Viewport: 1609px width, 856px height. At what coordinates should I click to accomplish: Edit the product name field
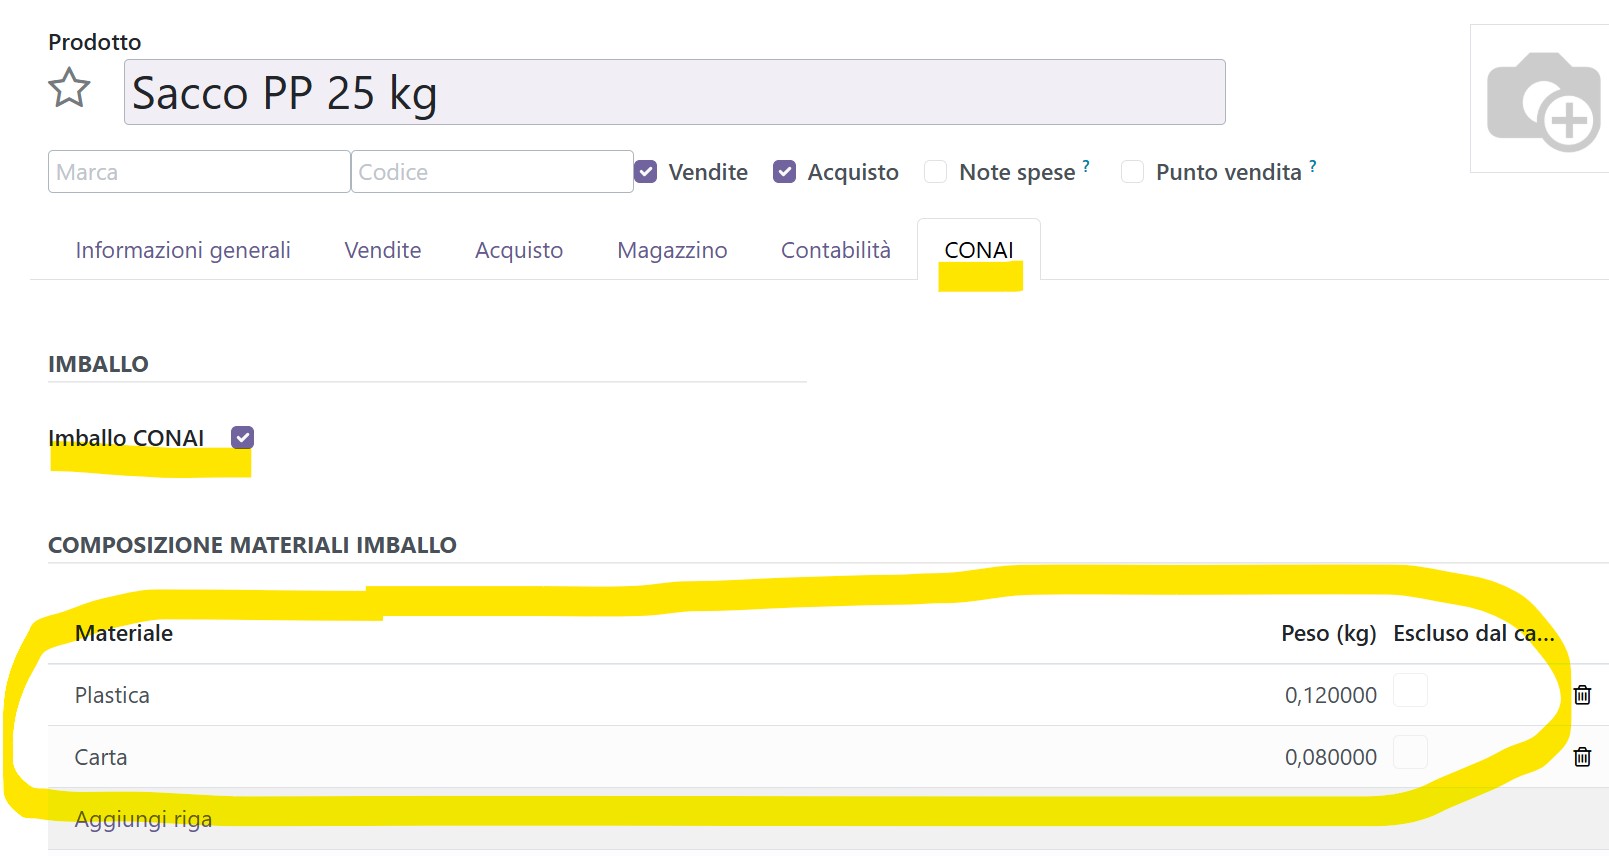click(675, 92)
